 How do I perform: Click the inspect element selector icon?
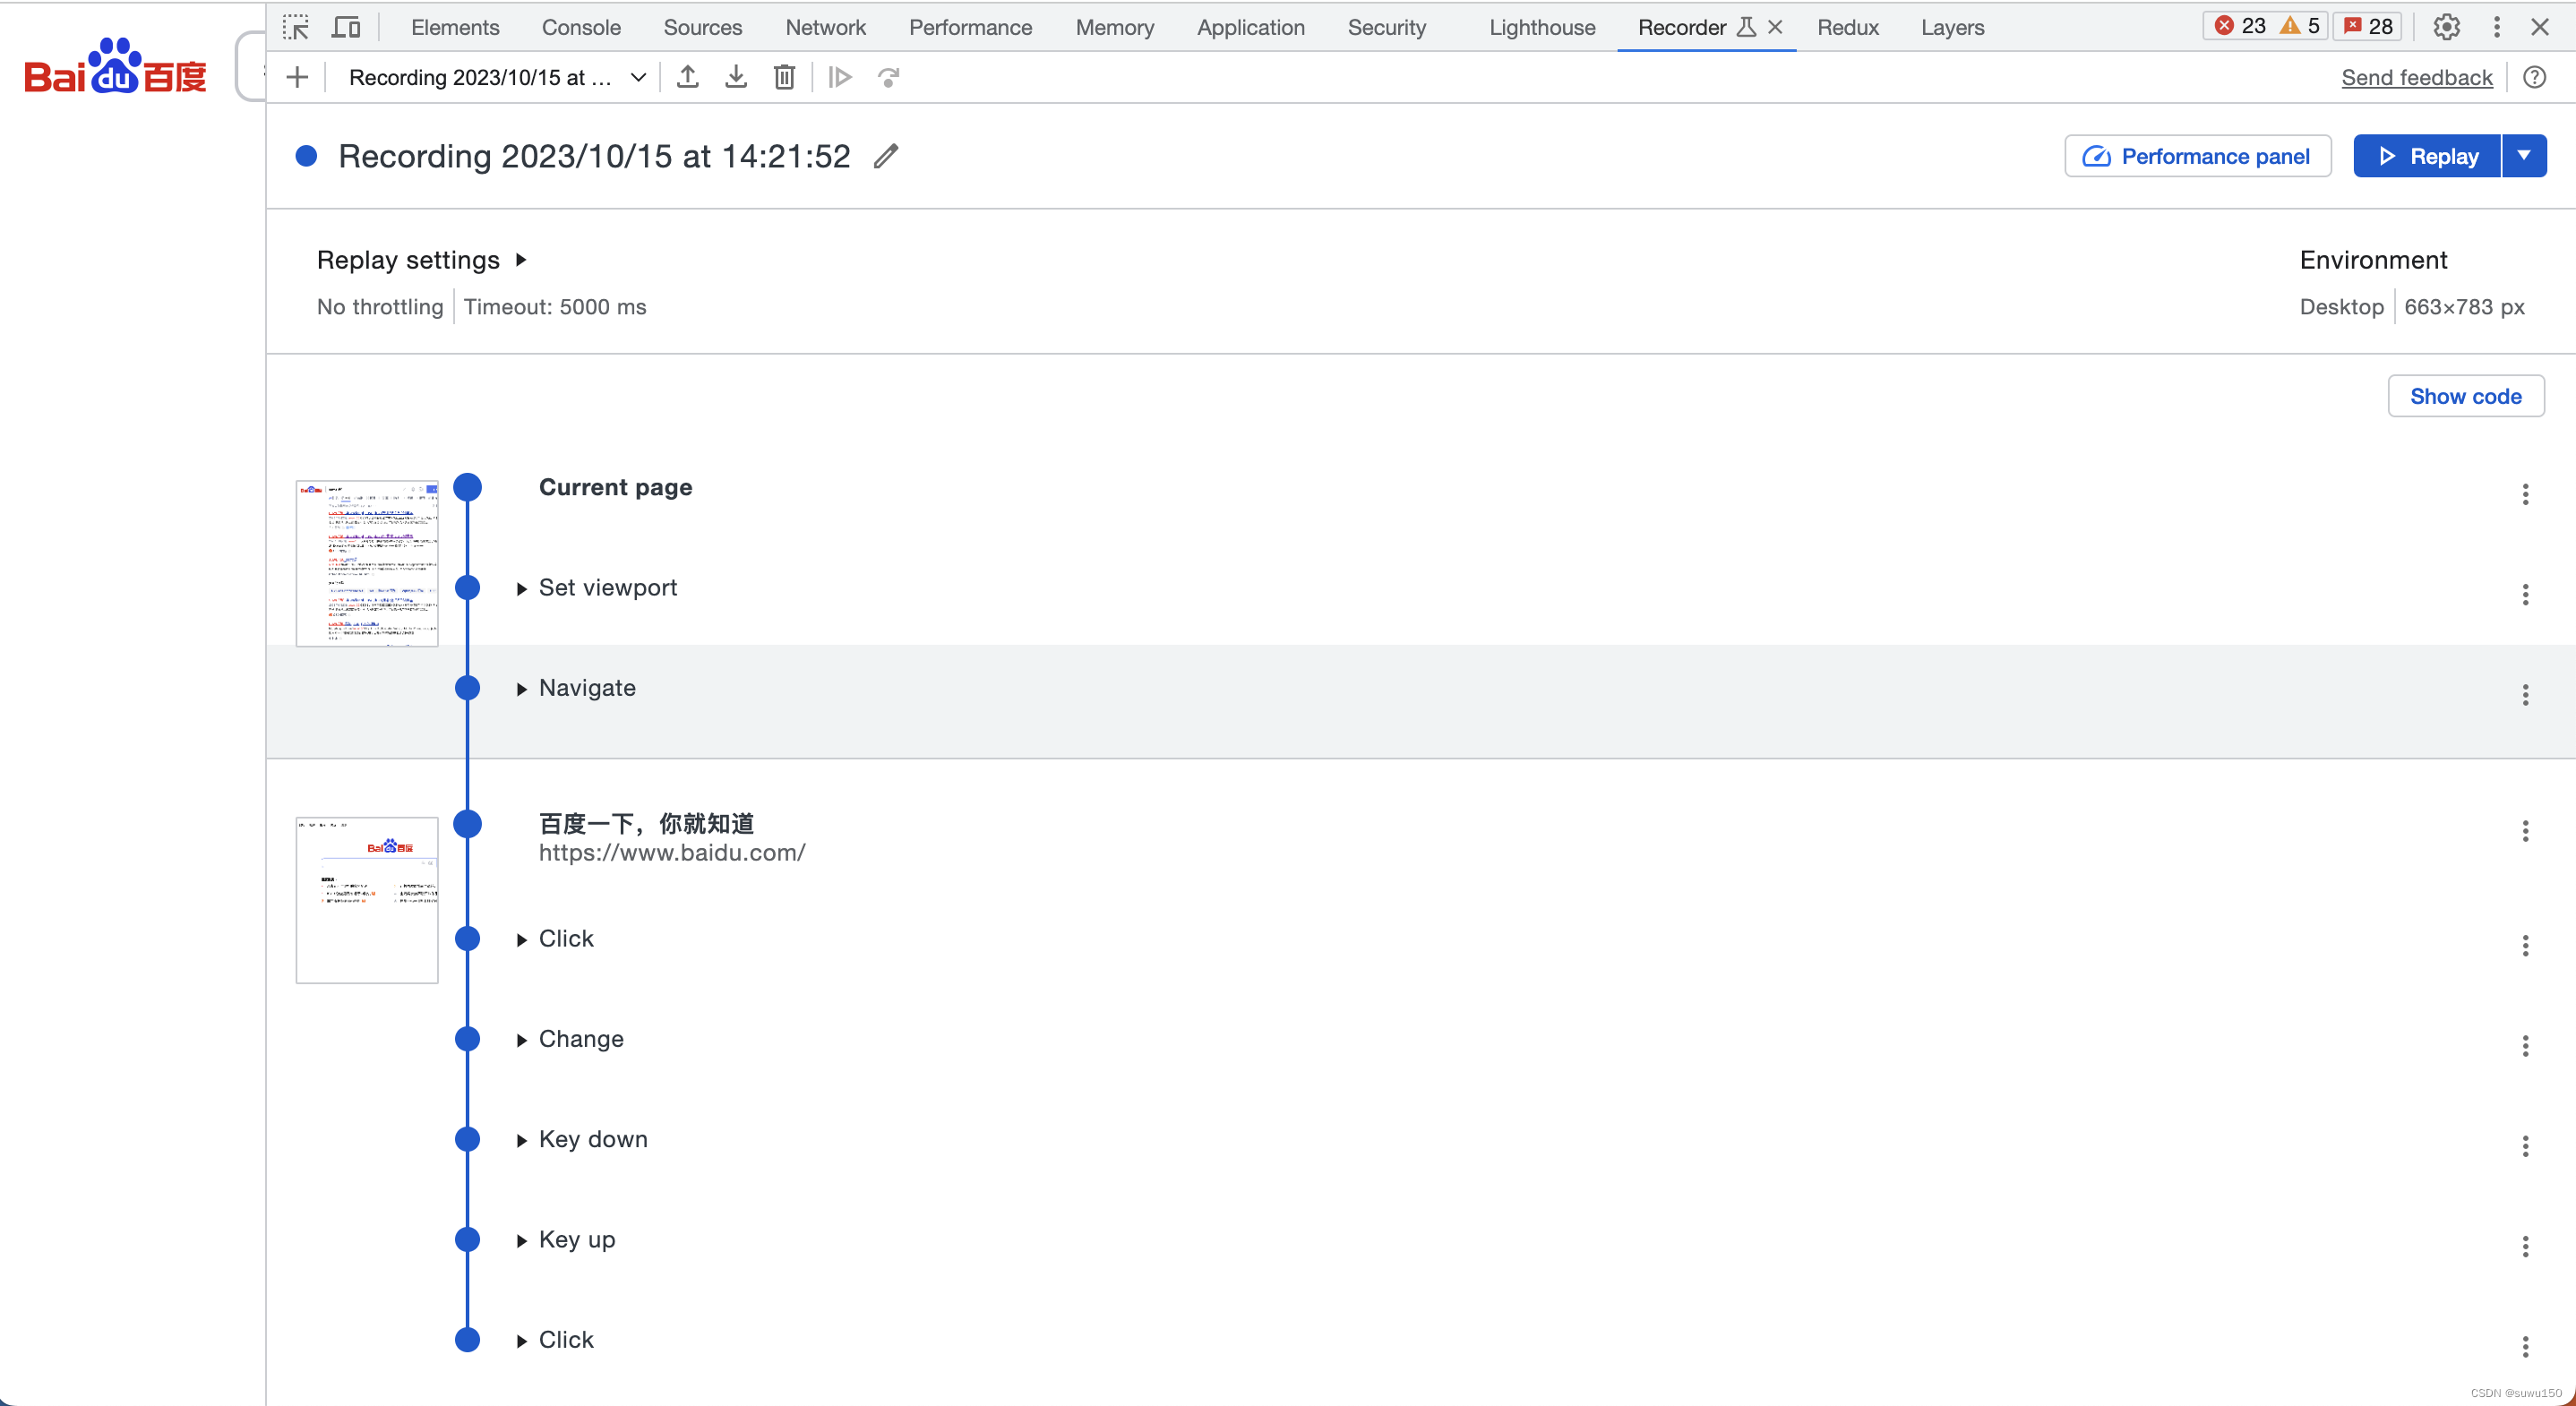coord(296,27)
